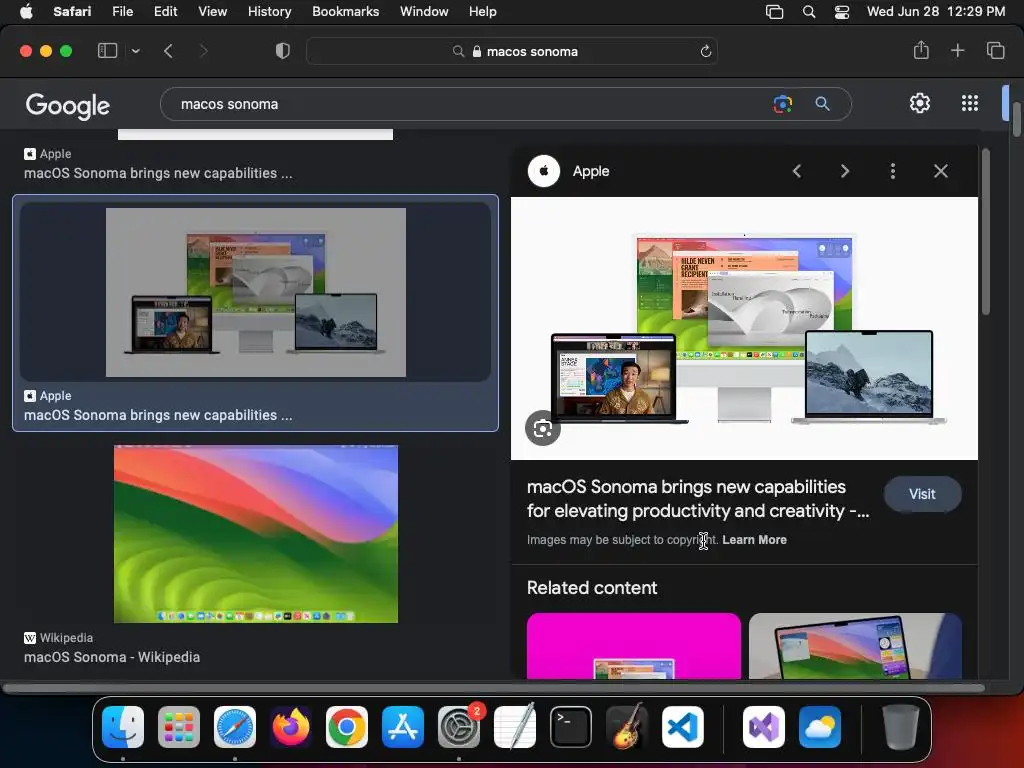The width and height of the screenshot is (1024, 768).
Task: Click the Stage Manager menu bar icon
Action: click(774, 12)
